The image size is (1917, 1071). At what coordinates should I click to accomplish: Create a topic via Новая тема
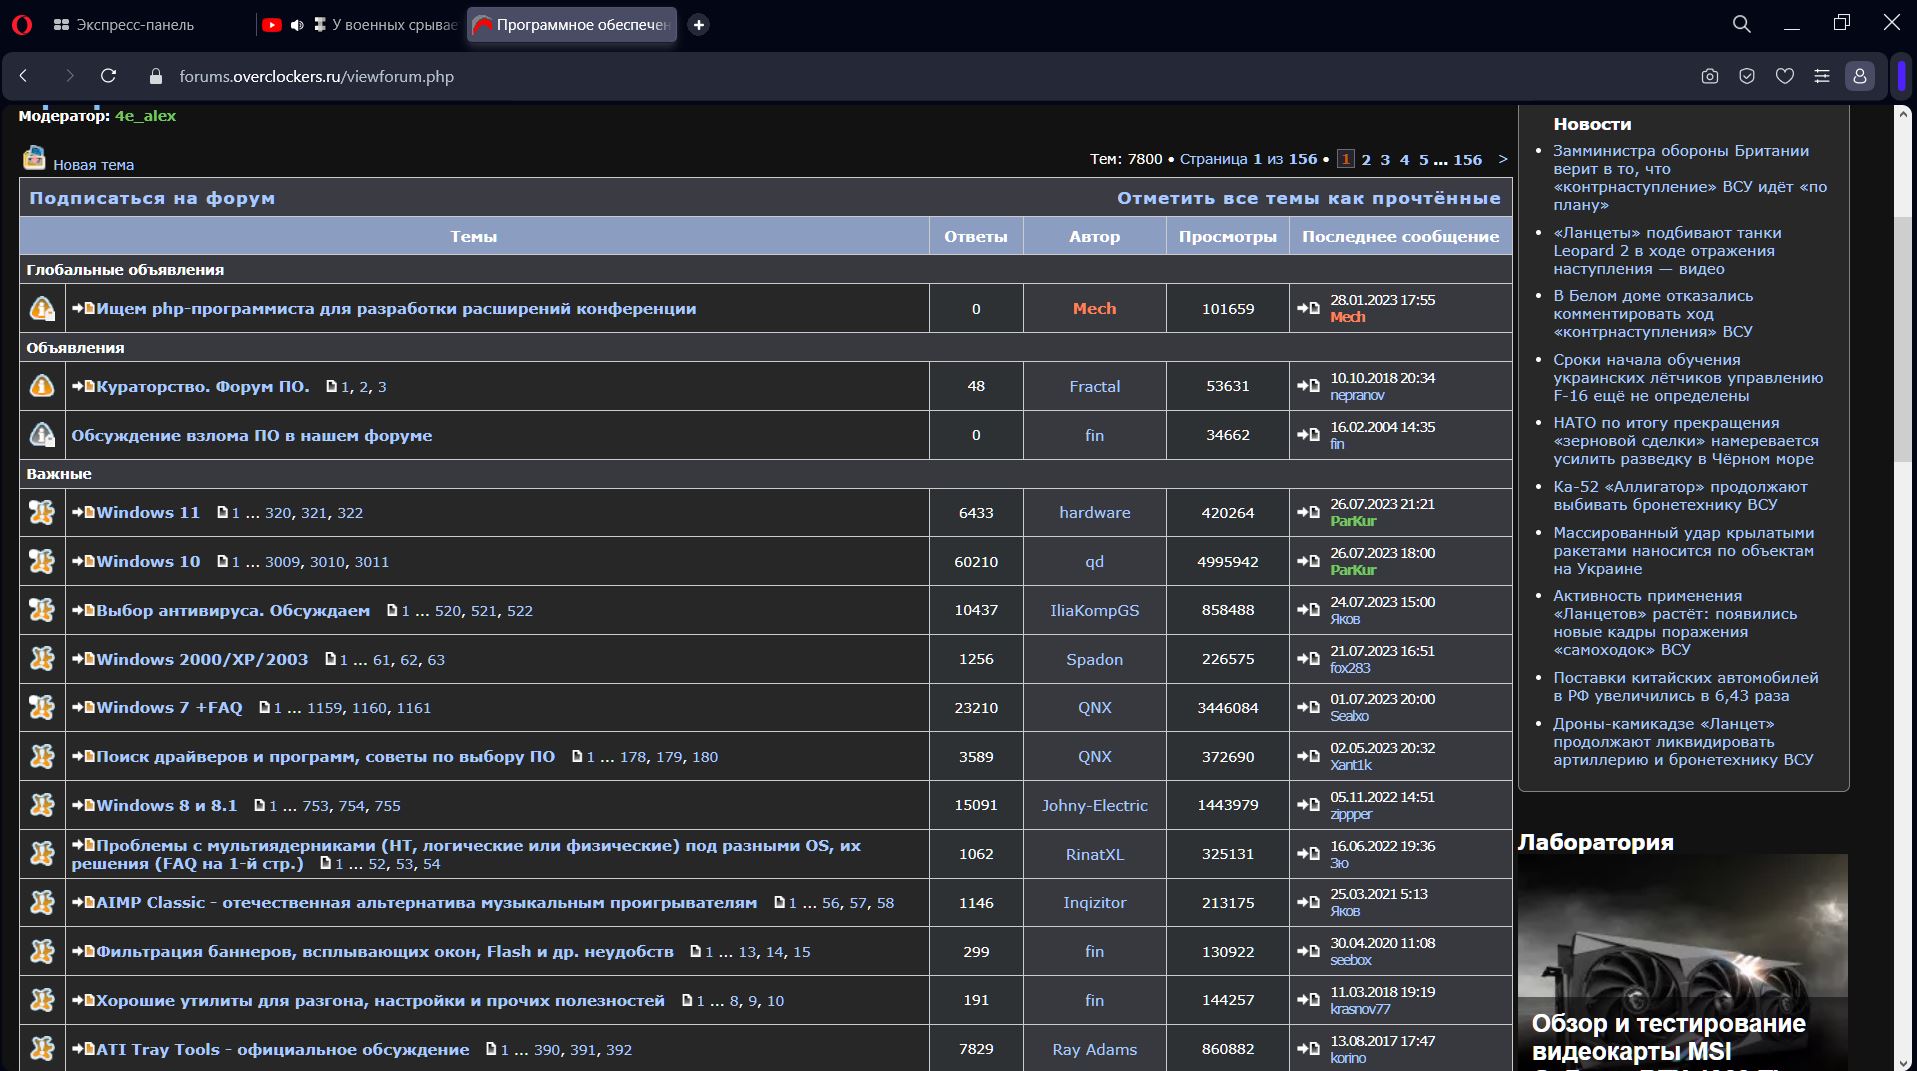click(x=93, y=165)
